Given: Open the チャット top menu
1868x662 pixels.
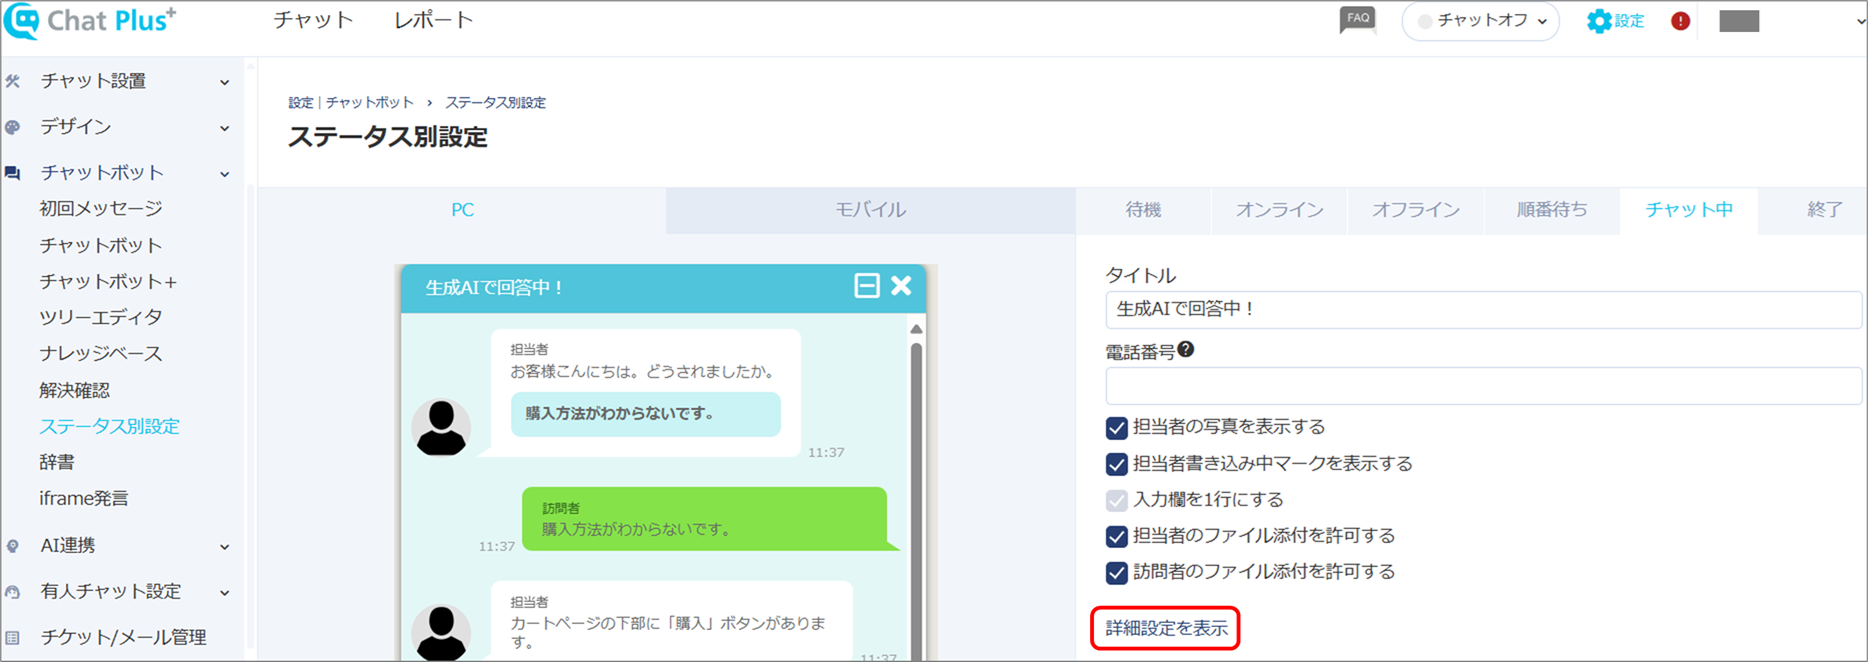Looking at the screenshot, I should coord(313,20).
